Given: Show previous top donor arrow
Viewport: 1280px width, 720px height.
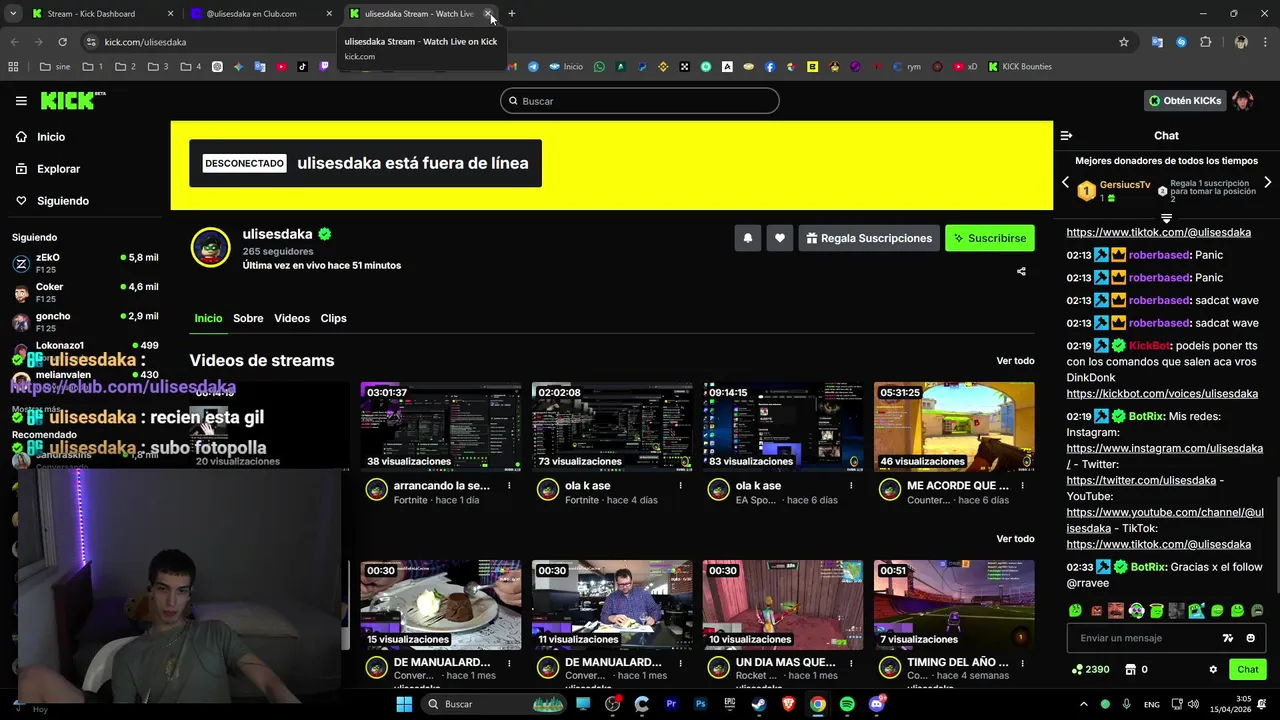Looking at the screenshot, I should (x=1065, y=183).
